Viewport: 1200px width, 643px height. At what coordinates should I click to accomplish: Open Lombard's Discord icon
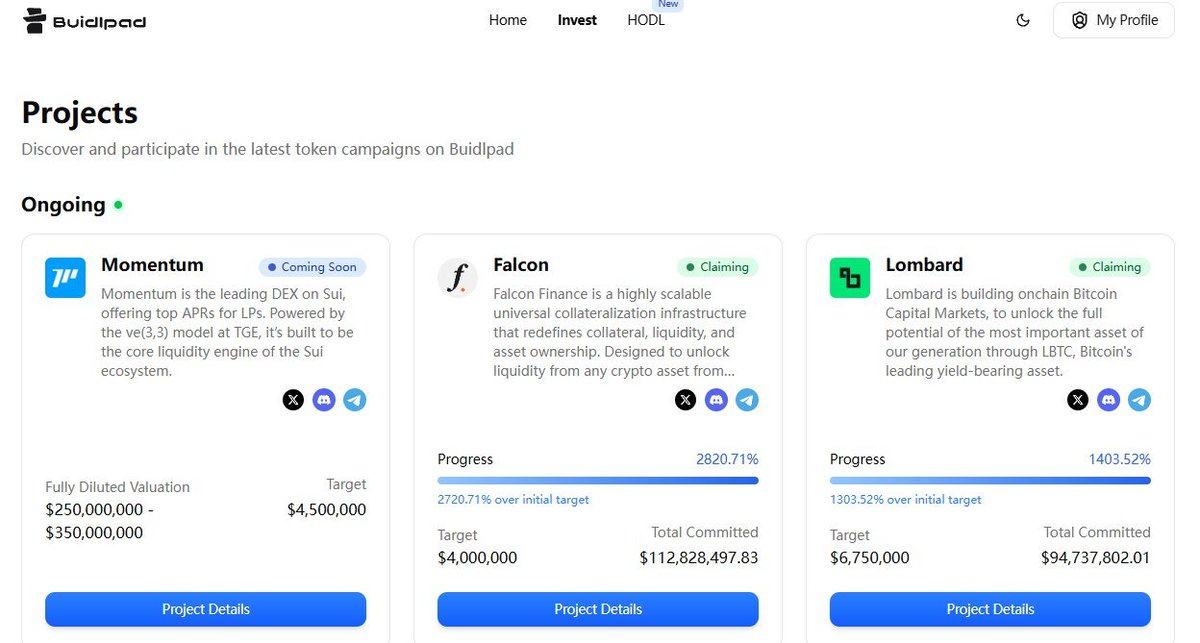click(1108, 400)
